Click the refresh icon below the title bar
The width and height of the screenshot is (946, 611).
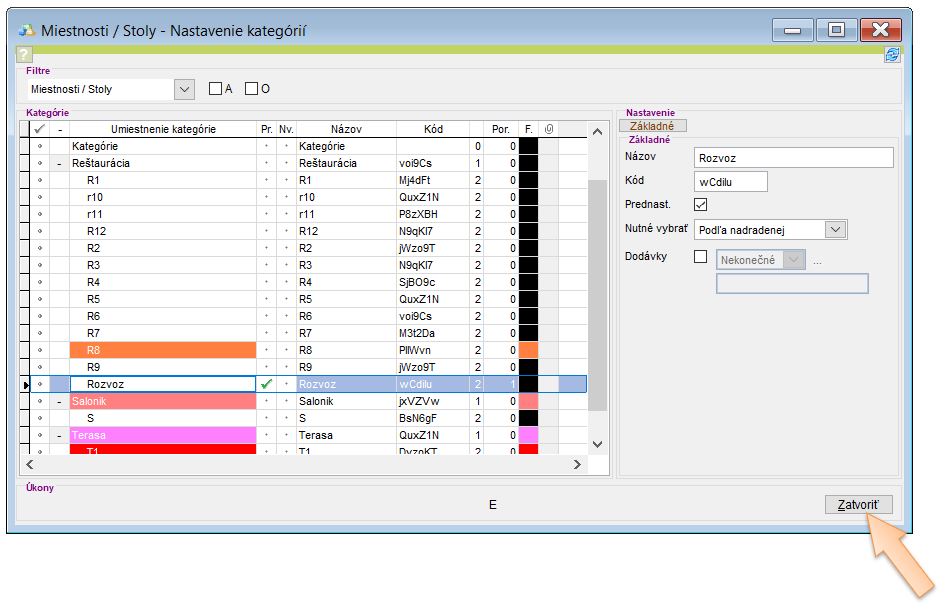point(892,55)
